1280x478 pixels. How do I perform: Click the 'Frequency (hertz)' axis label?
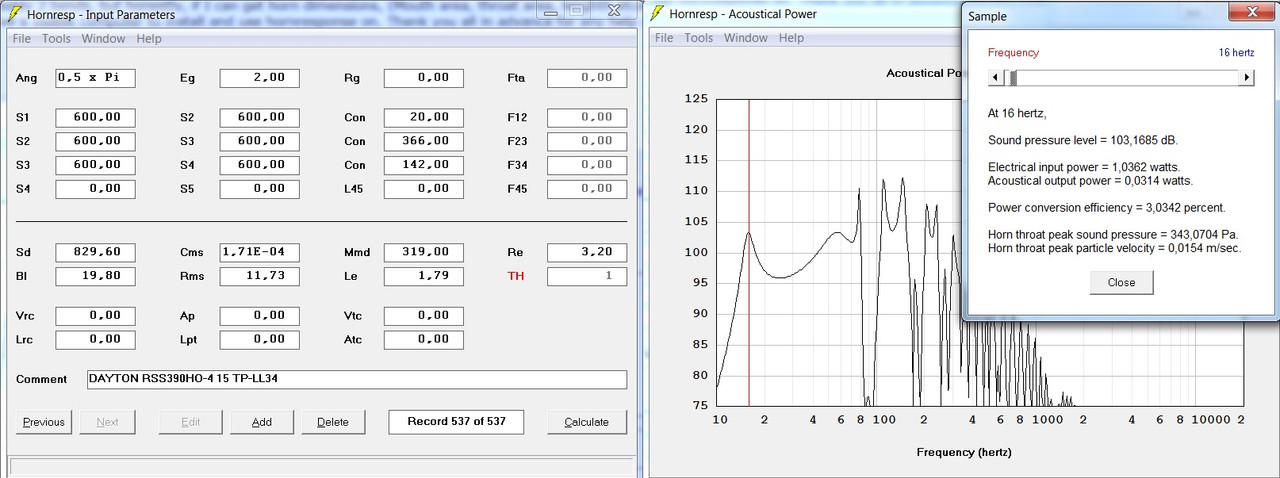click(x=964, y=452)
